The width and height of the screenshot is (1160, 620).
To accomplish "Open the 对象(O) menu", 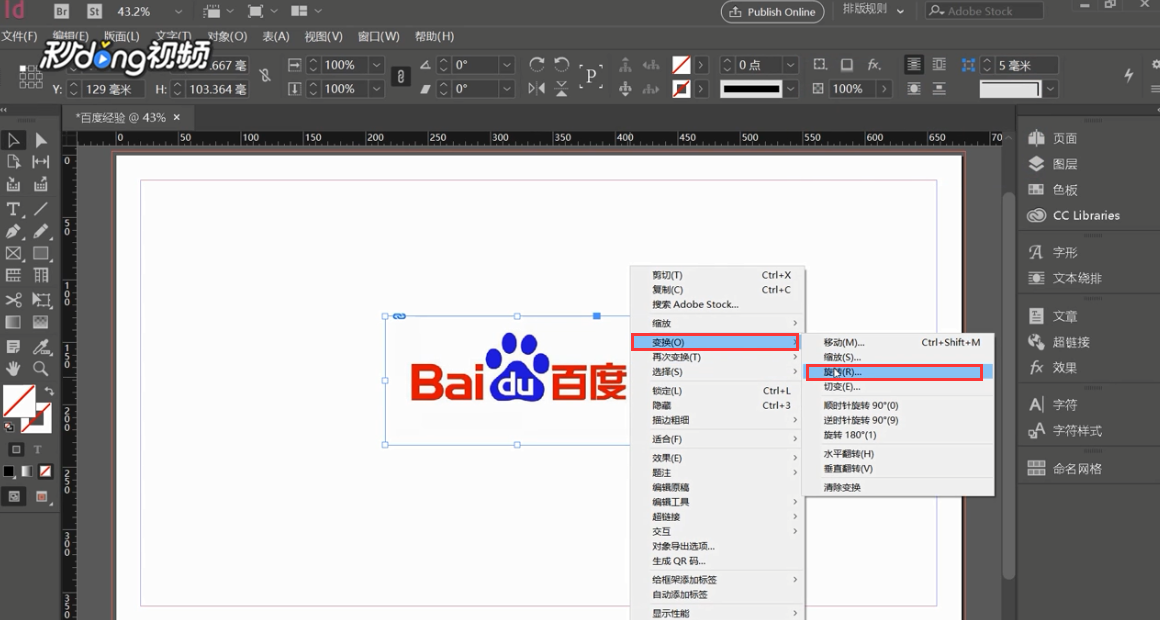I will coord(227,36).
